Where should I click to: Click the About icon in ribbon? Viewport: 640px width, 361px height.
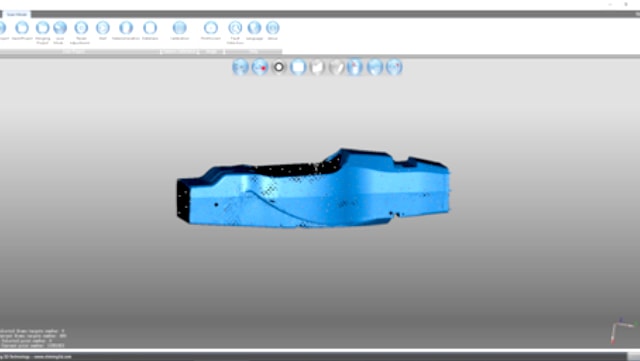pyautogui.click(x=273, y=28)
